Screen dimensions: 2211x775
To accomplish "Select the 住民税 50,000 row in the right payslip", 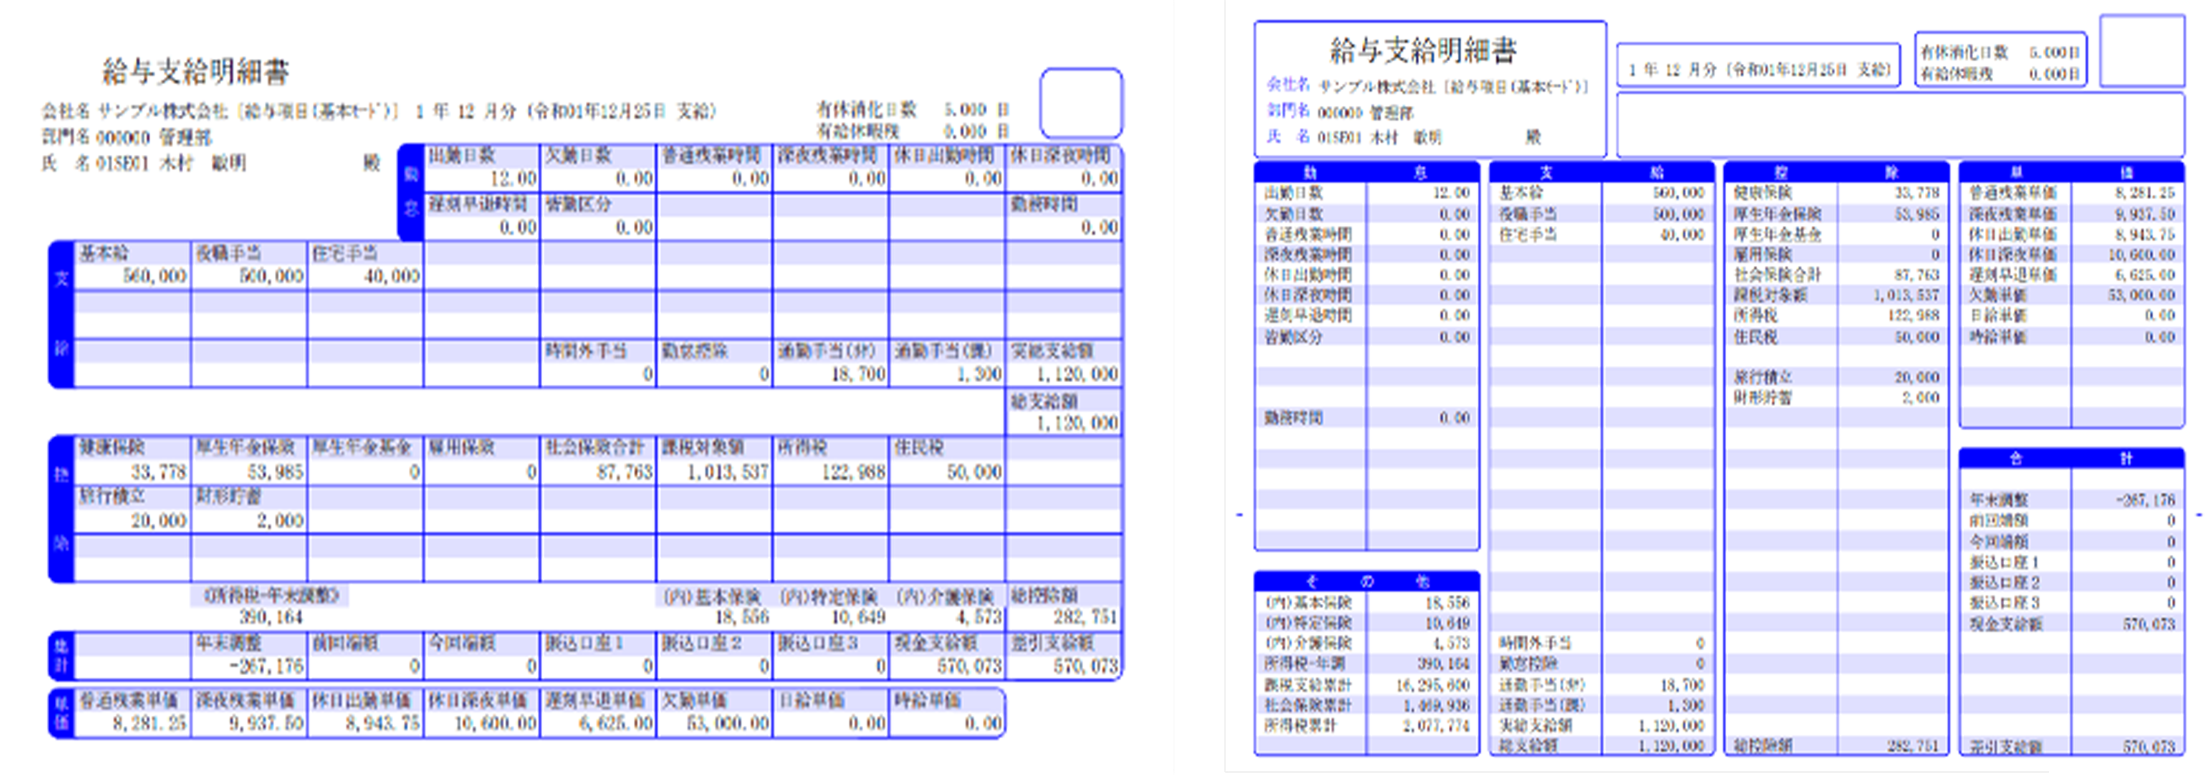I will click(x=1836, y=337).
